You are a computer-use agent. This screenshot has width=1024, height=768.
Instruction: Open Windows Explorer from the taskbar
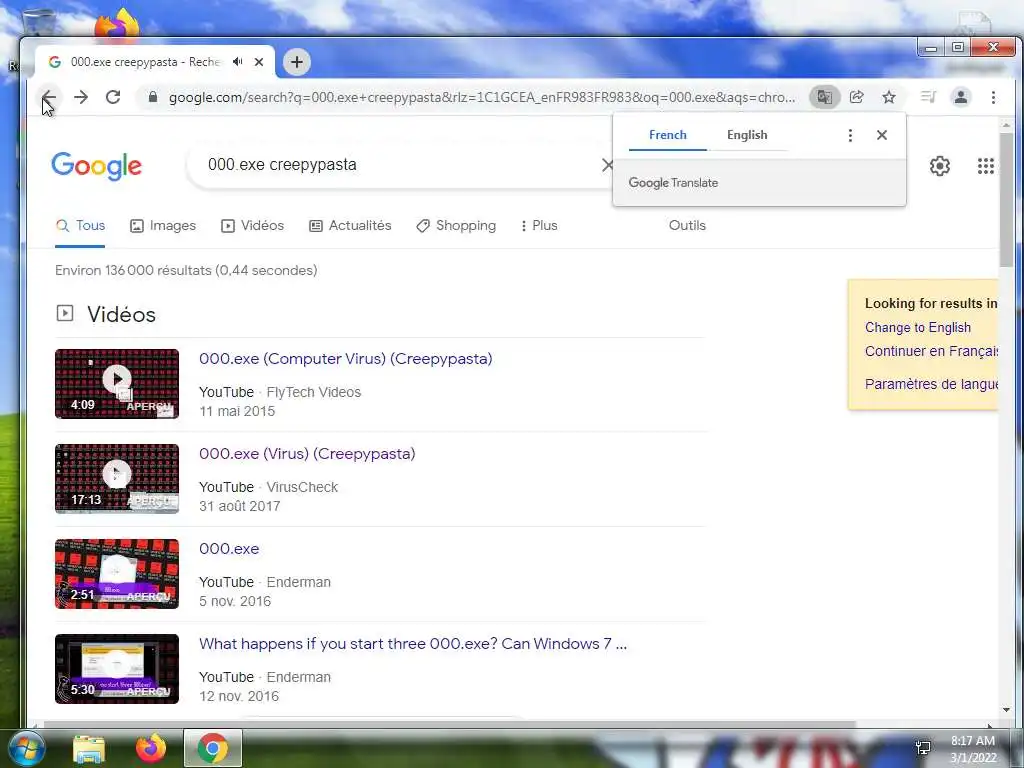click(89, 748)
